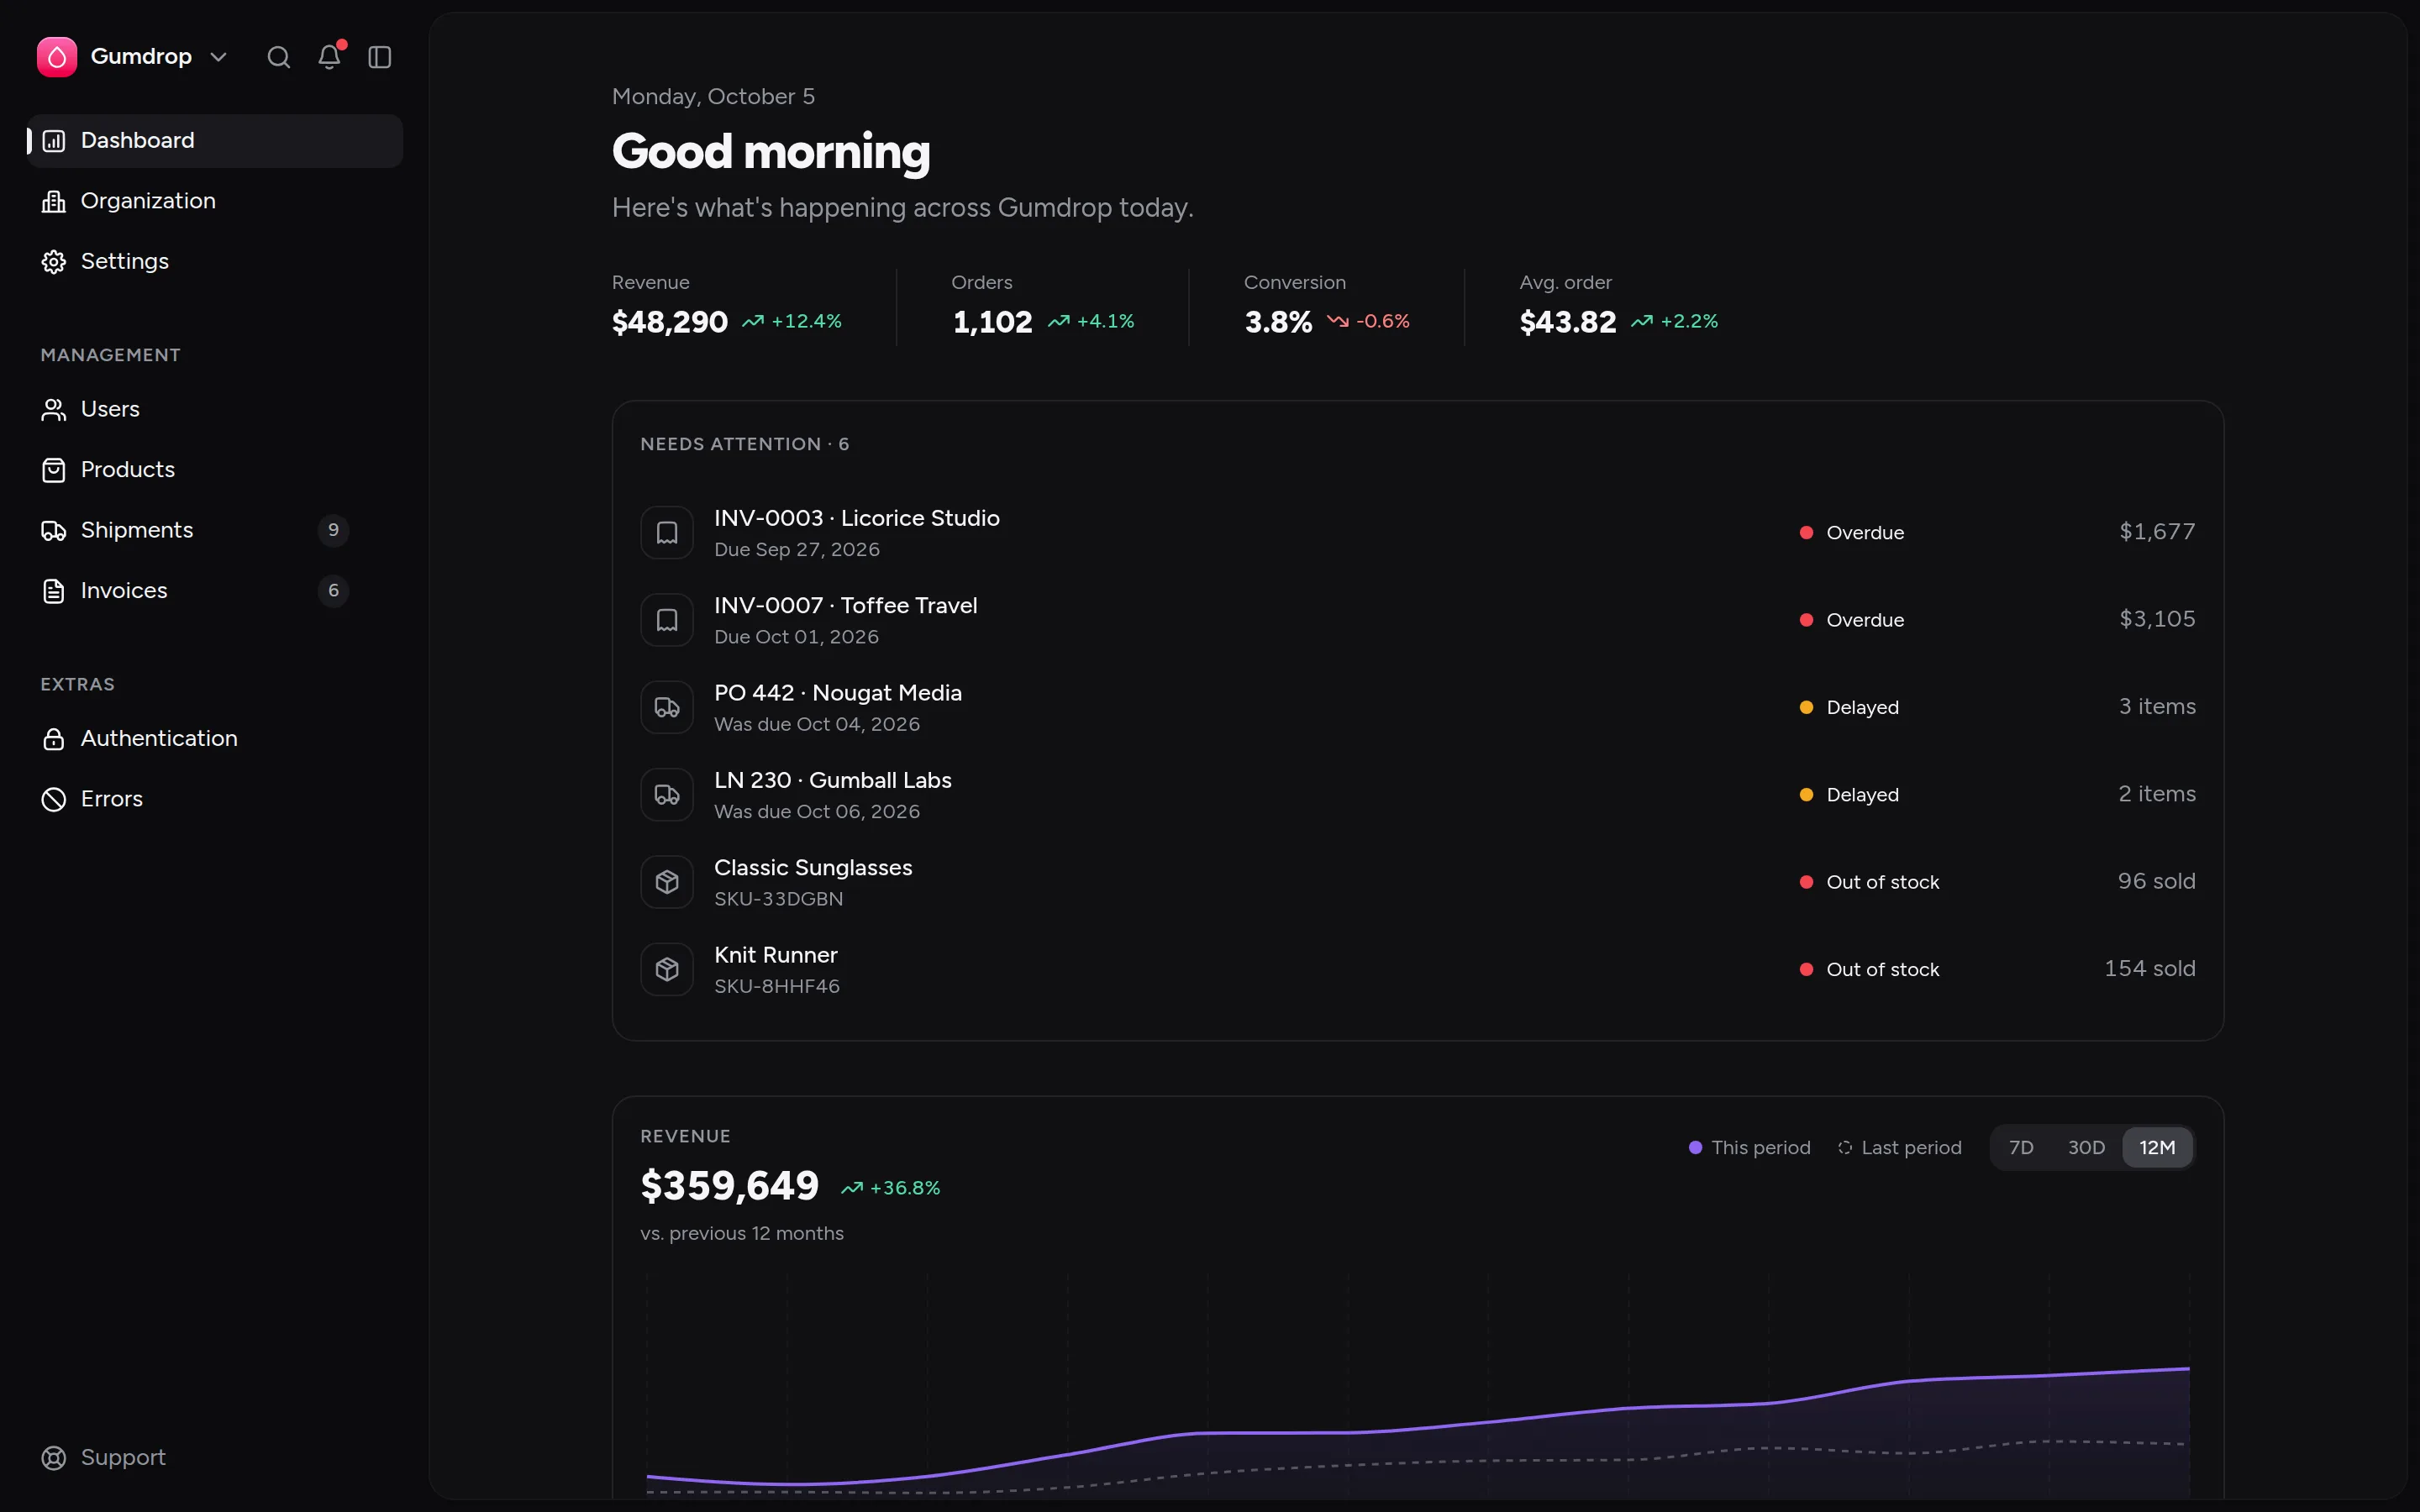Viewport: 2420px width, 1512px height.
Task: Click the Authentication lock icon
Action: click(x=54, y=739)
